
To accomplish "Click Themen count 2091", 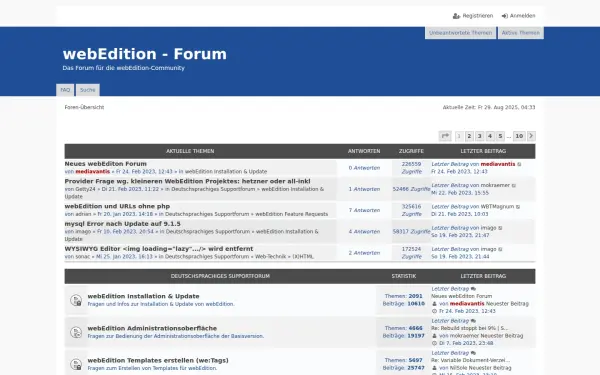I will point(416,296).
